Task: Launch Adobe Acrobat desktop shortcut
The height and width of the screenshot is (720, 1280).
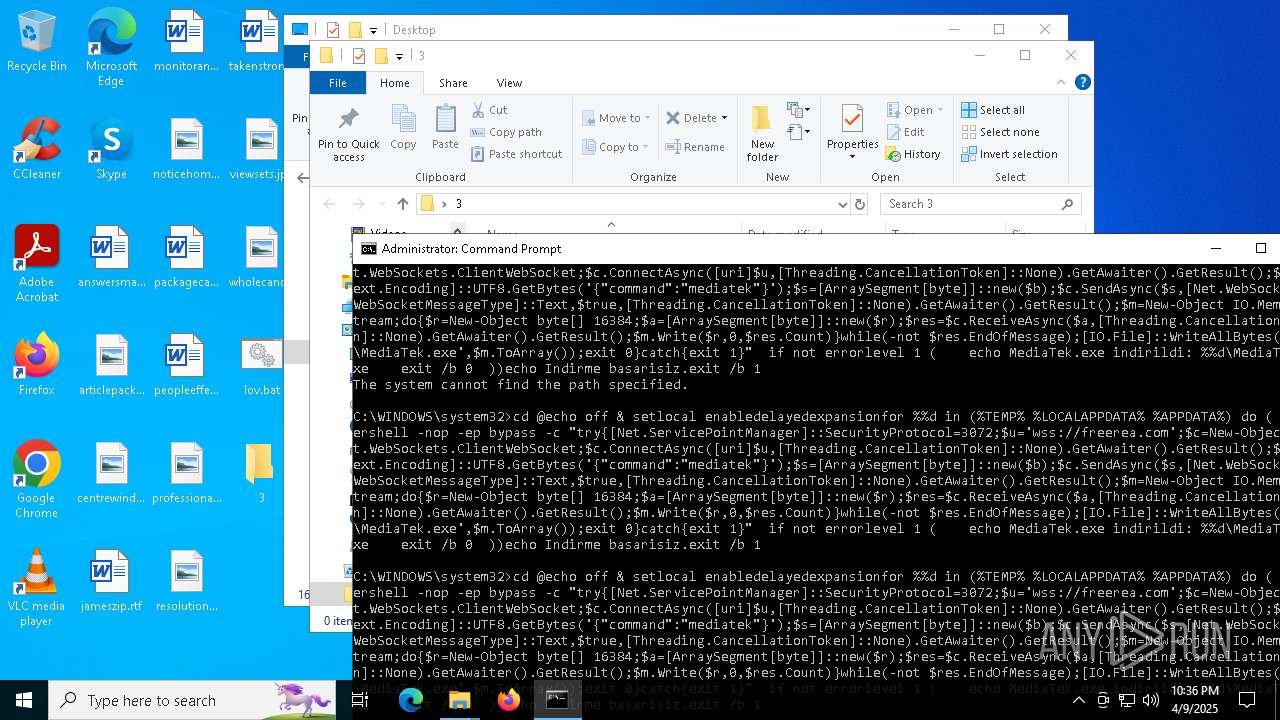Action: (37, 264)
